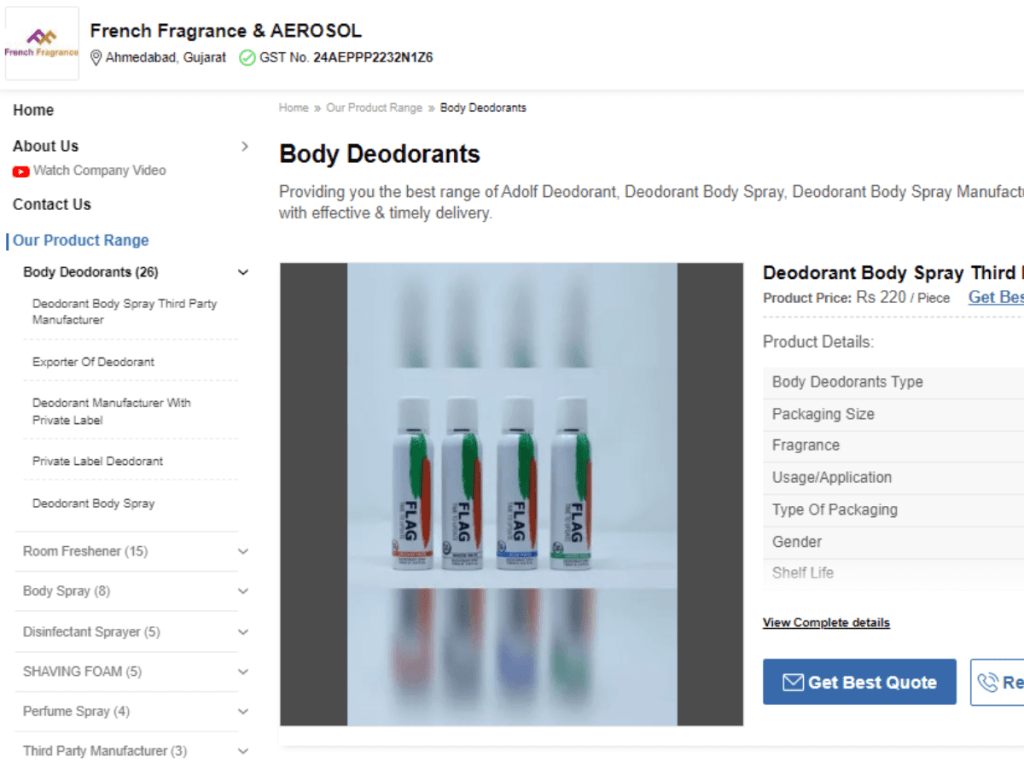Open Exporter Of Deodorant link
1024x768 pixels.
pos(93,362)
